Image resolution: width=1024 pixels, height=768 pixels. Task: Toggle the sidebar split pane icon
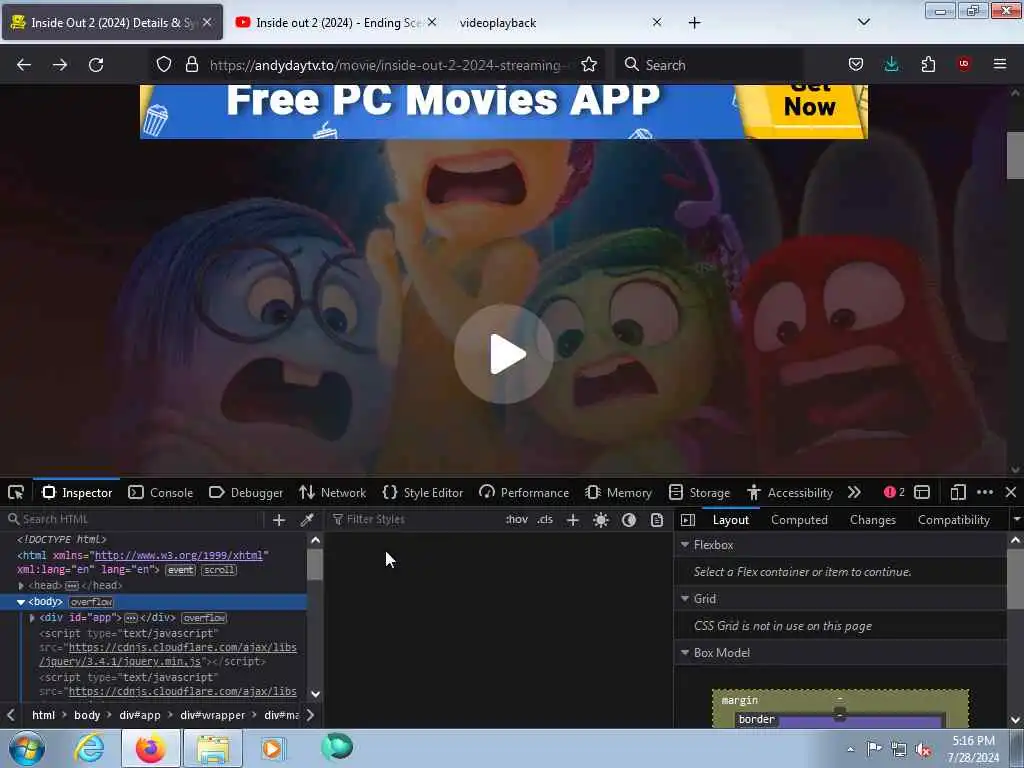[688, 520]
